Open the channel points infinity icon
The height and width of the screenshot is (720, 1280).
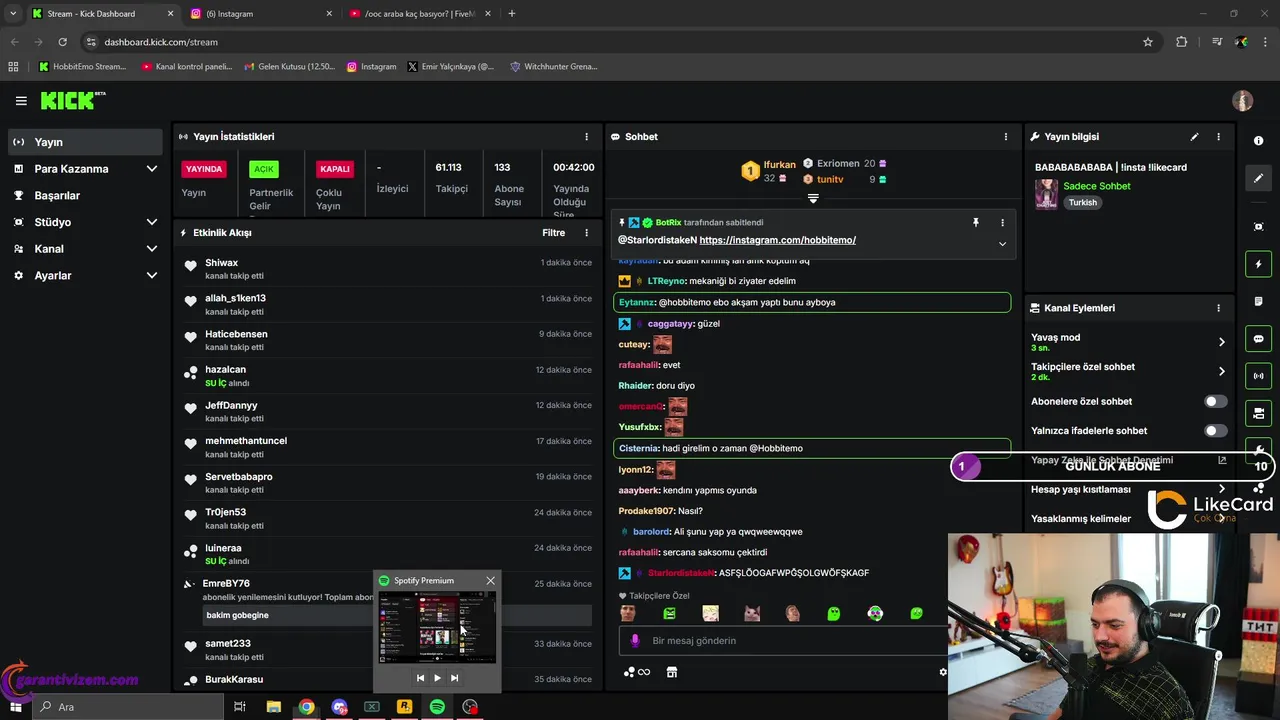[637, 672]
